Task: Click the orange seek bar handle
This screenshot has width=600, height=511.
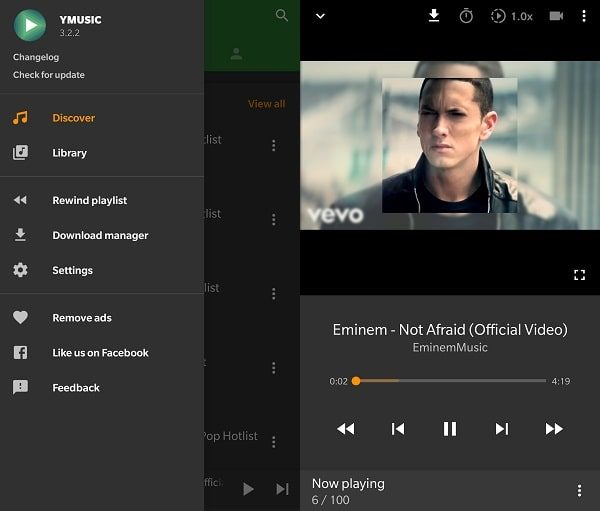Action: pyautogui.click(x=356, y=381)
